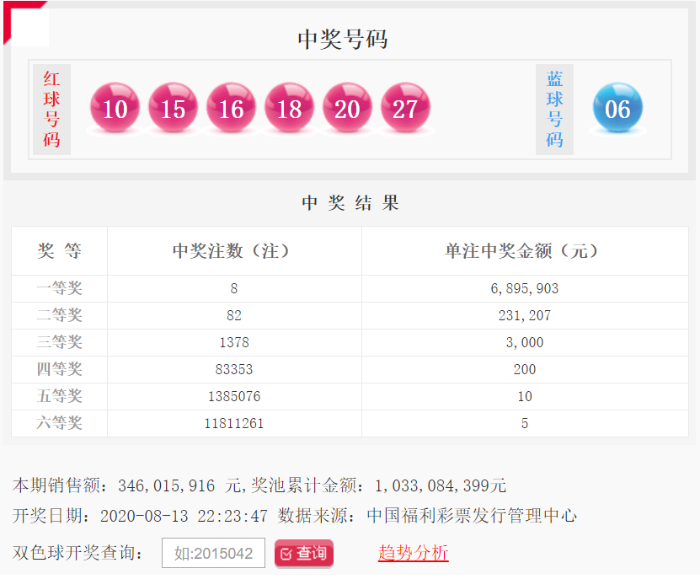Click the 蓝球号码 blue label

[554, 109]
